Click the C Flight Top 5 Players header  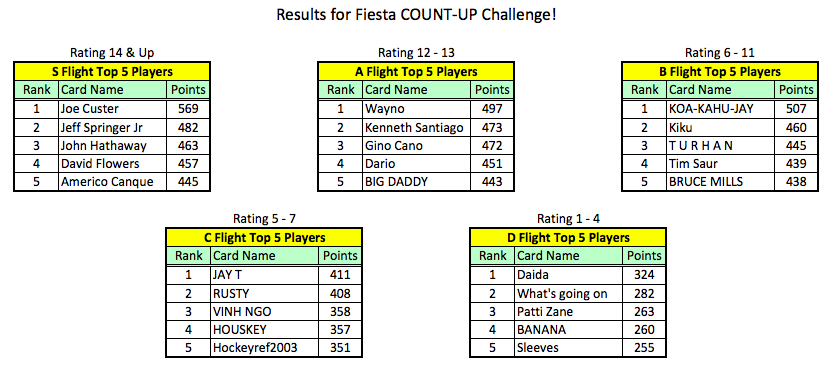click(x=264, y=238)
